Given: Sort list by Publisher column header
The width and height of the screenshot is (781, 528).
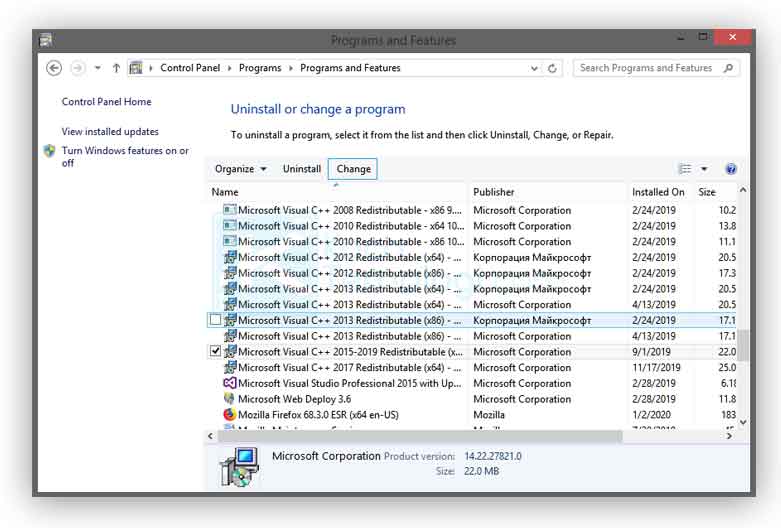Looking at the screenshot, I should click(548, 192).
